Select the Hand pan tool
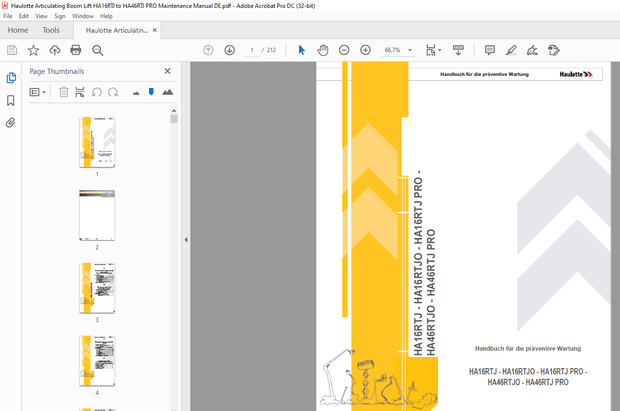 tap(323, 50)
